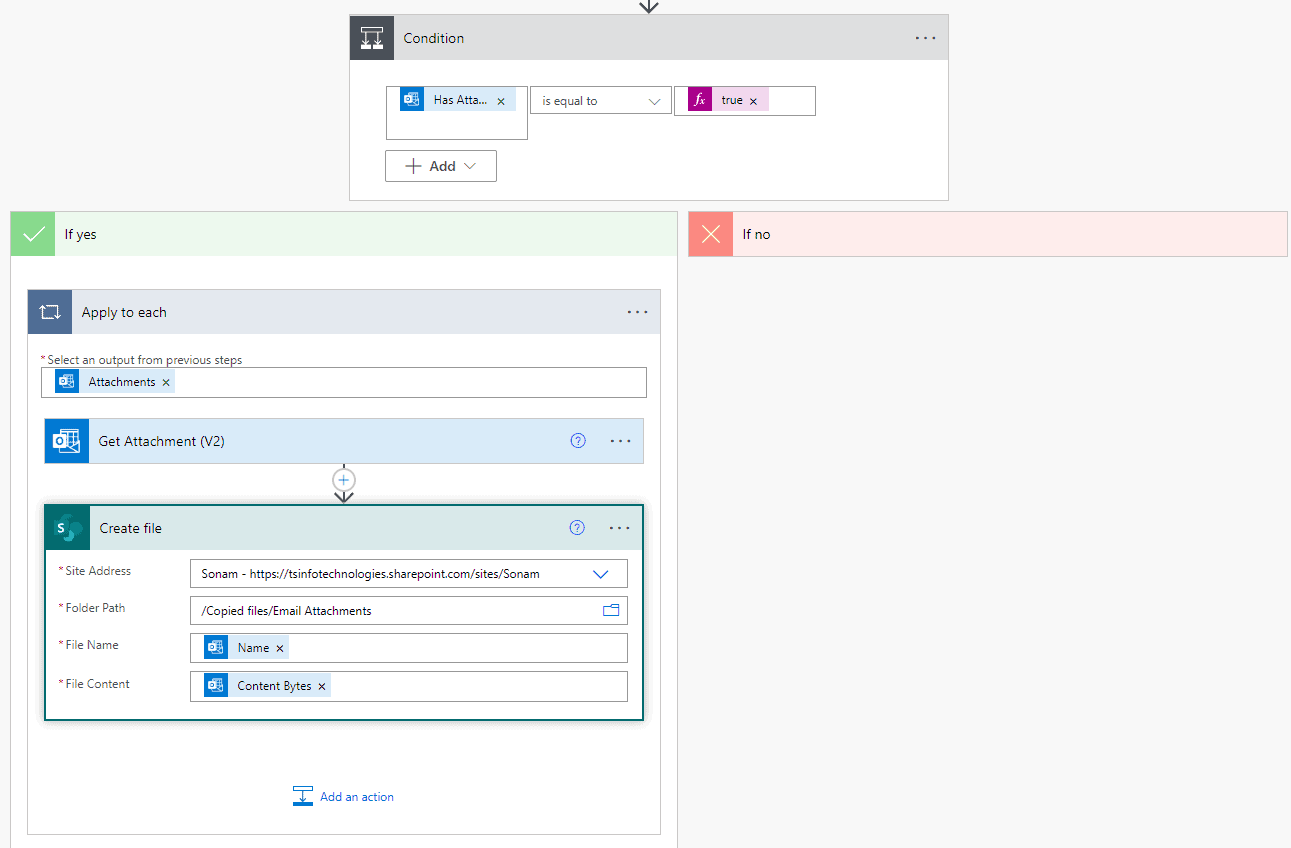Select the If yes branch header

344,234
